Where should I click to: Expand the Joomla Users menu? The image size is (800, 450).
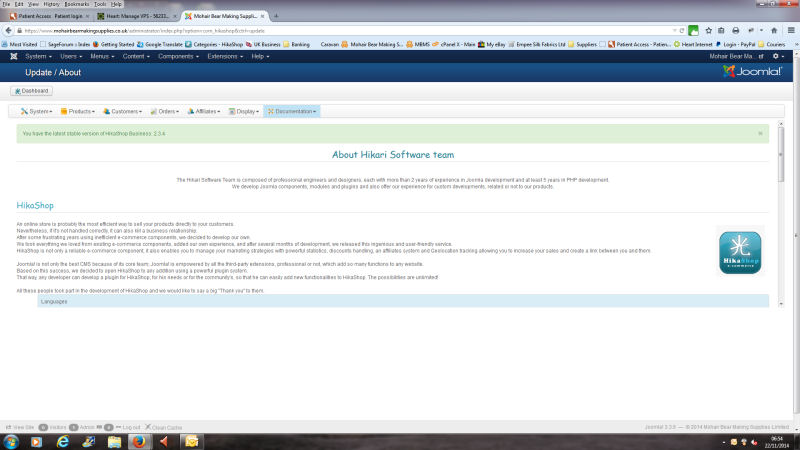(71, 56)
